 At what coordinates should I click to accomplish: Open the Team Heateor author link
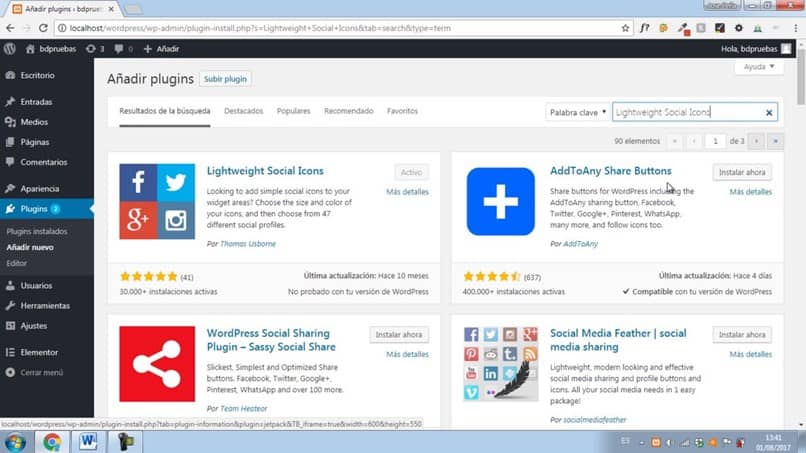click(x=244, y=409)
